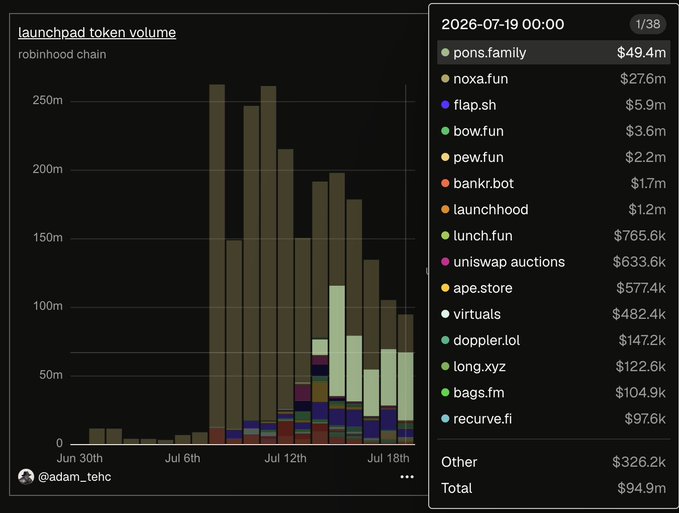Click the uniswap auctions magenta color dot
Image resolution: width=679 pixels, height=513 pixels.
point(445,261)
